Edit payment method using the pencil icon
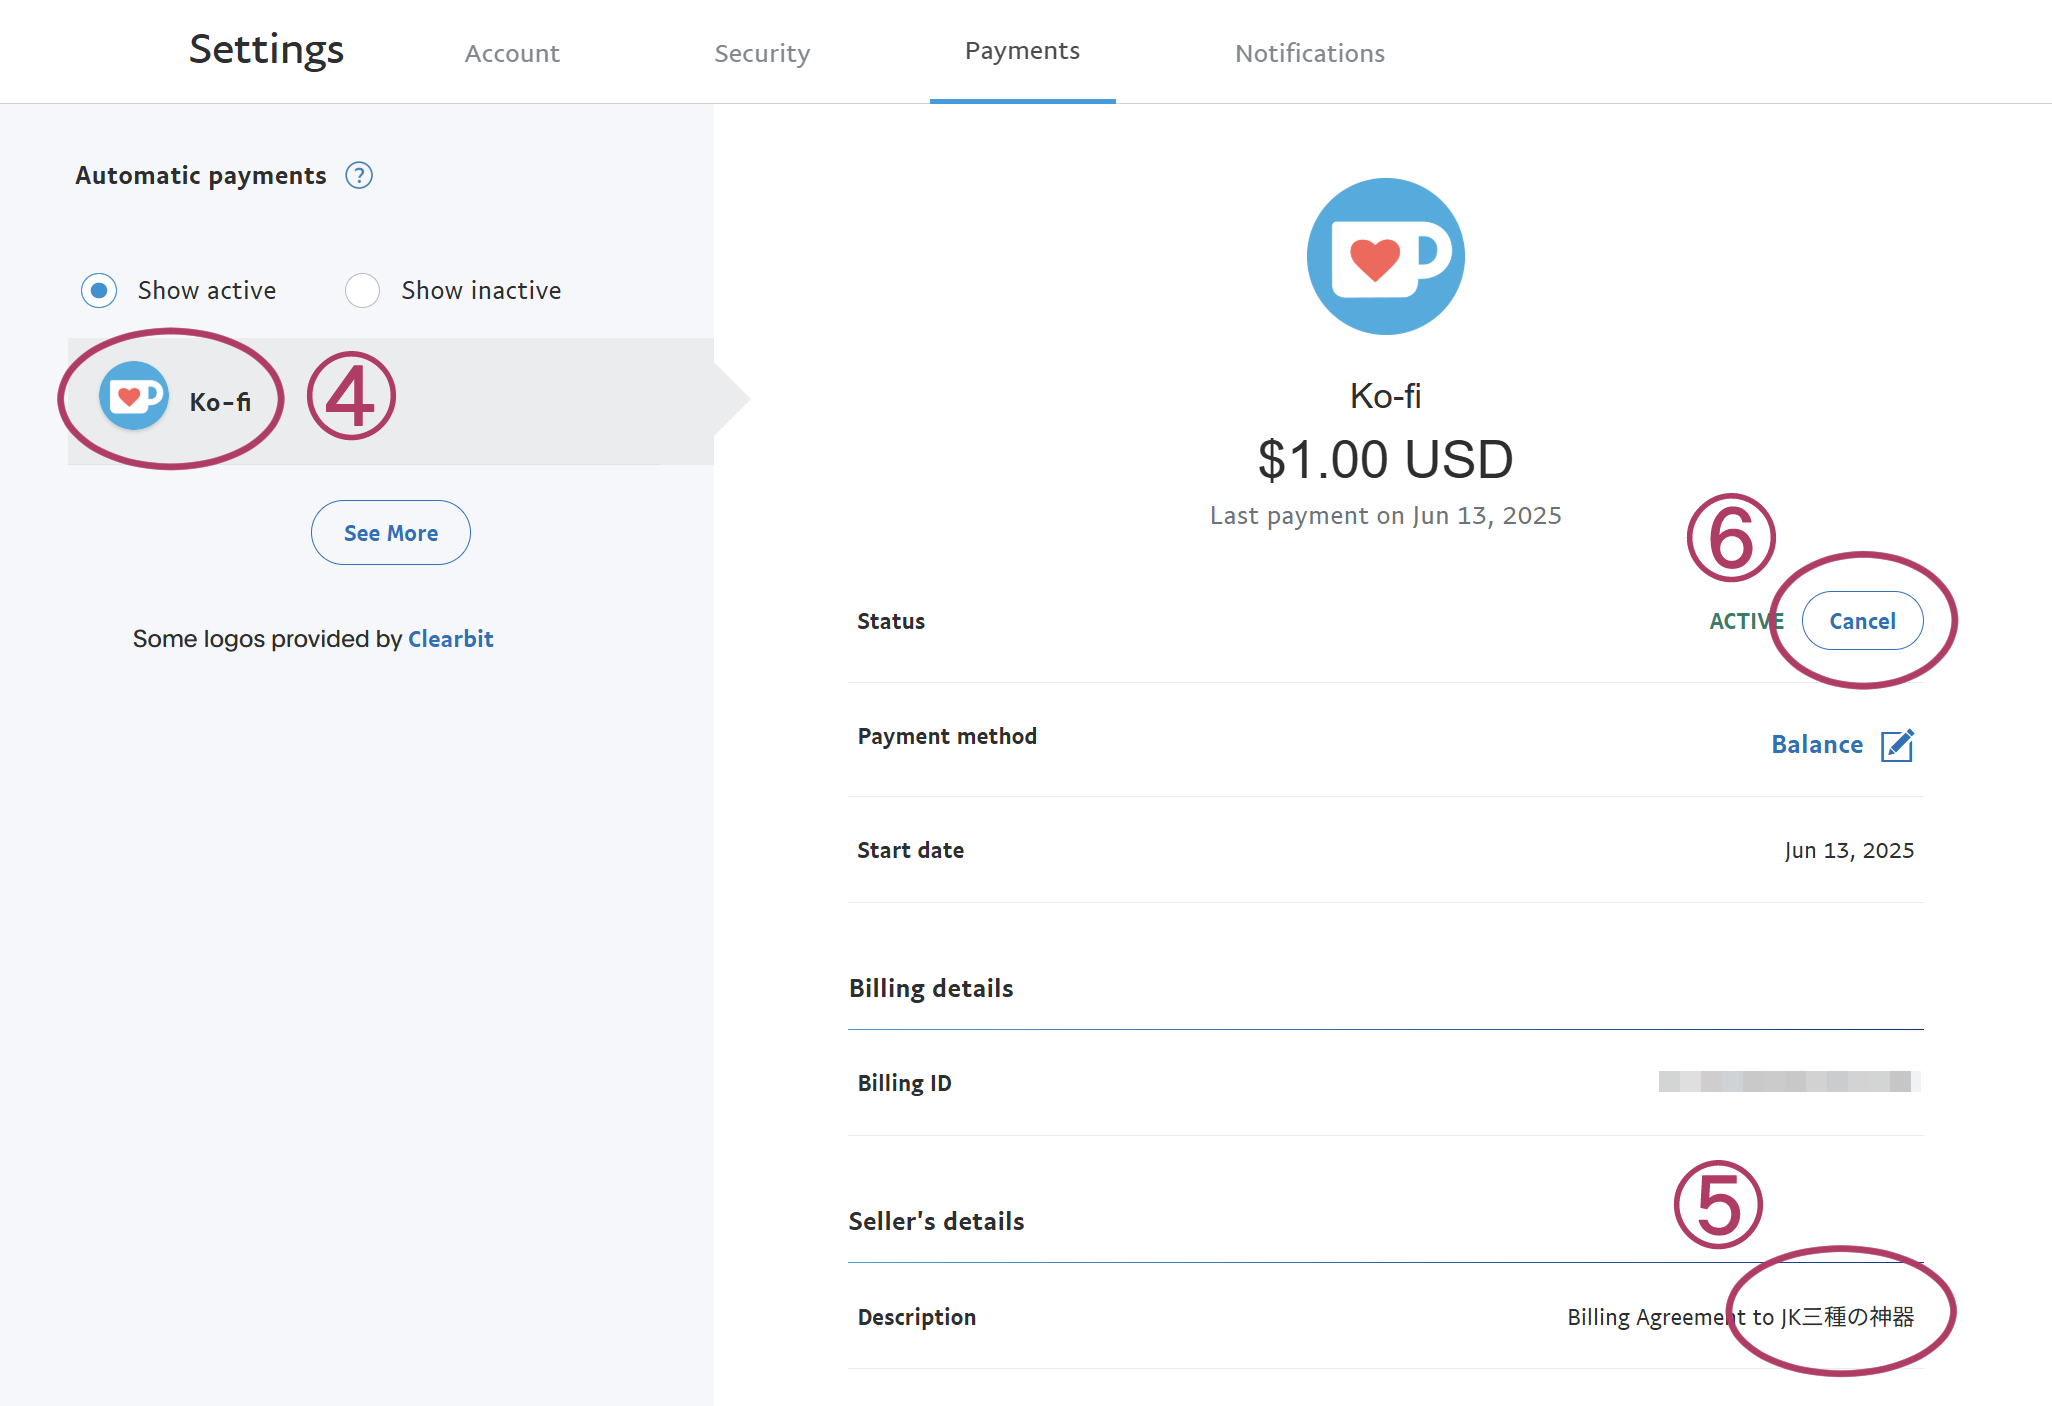The image size is (2052, 1406). 1897,745
